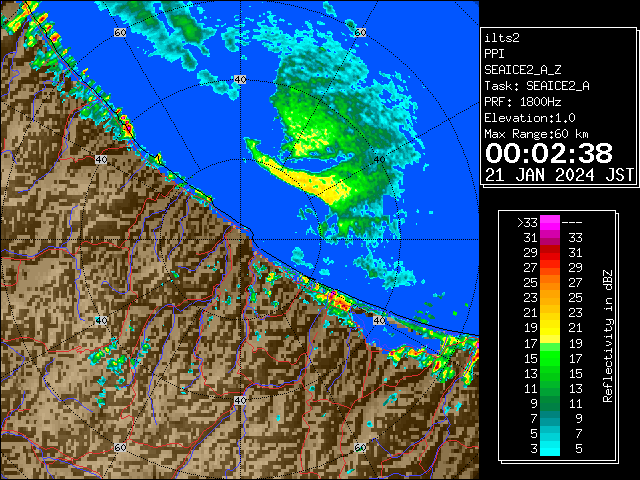Click the timestamp '00:02:38'
Viewport: 640px width, 480px height.
point(549,153)
